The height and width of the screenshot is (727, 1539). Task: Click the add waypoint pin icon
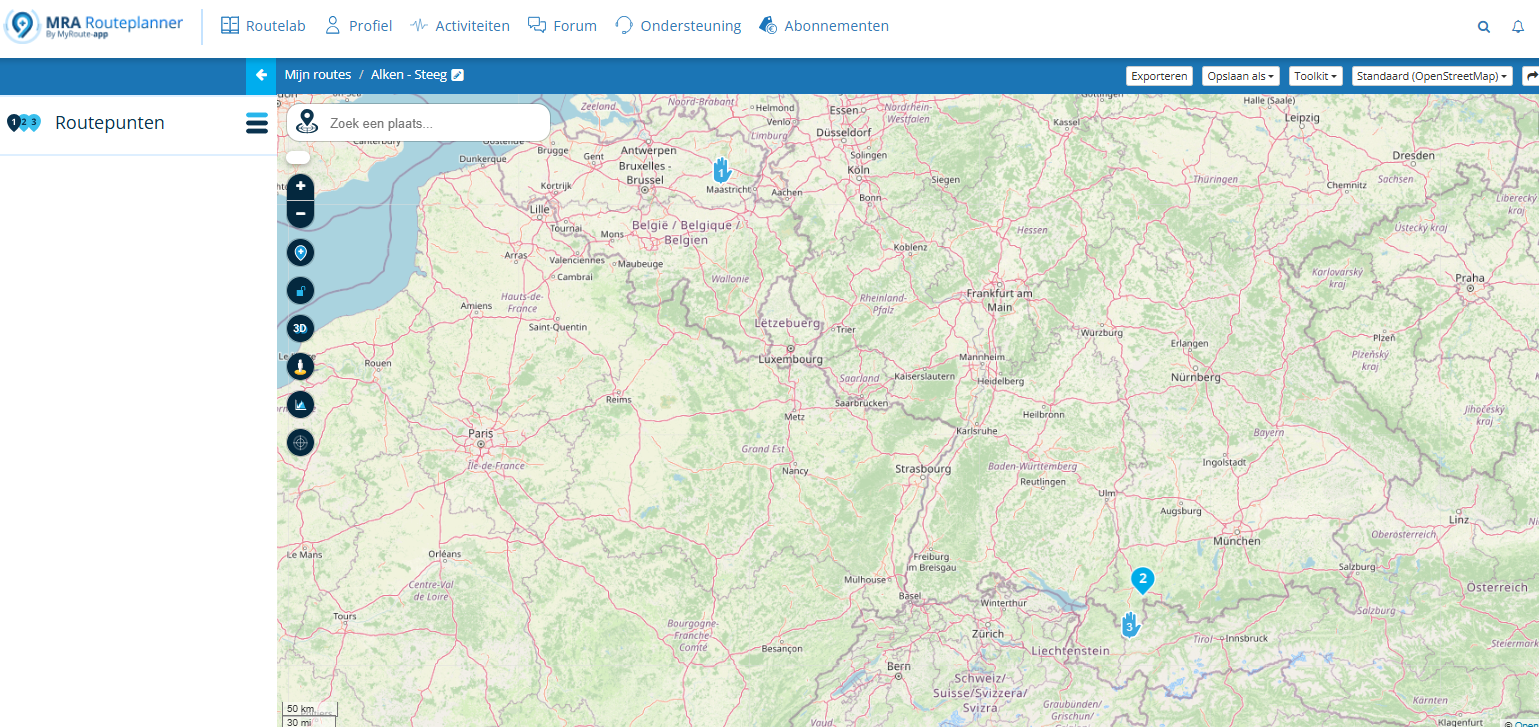pos(300,253)
